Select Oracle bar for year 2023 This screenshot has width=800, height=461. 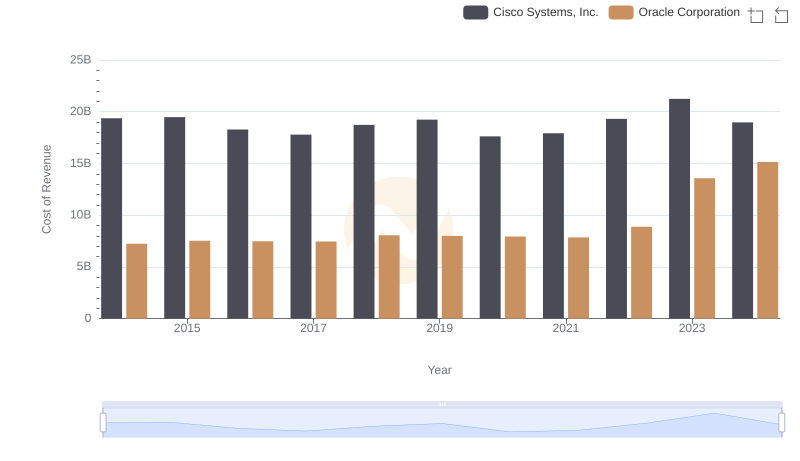tap(705, 248)
